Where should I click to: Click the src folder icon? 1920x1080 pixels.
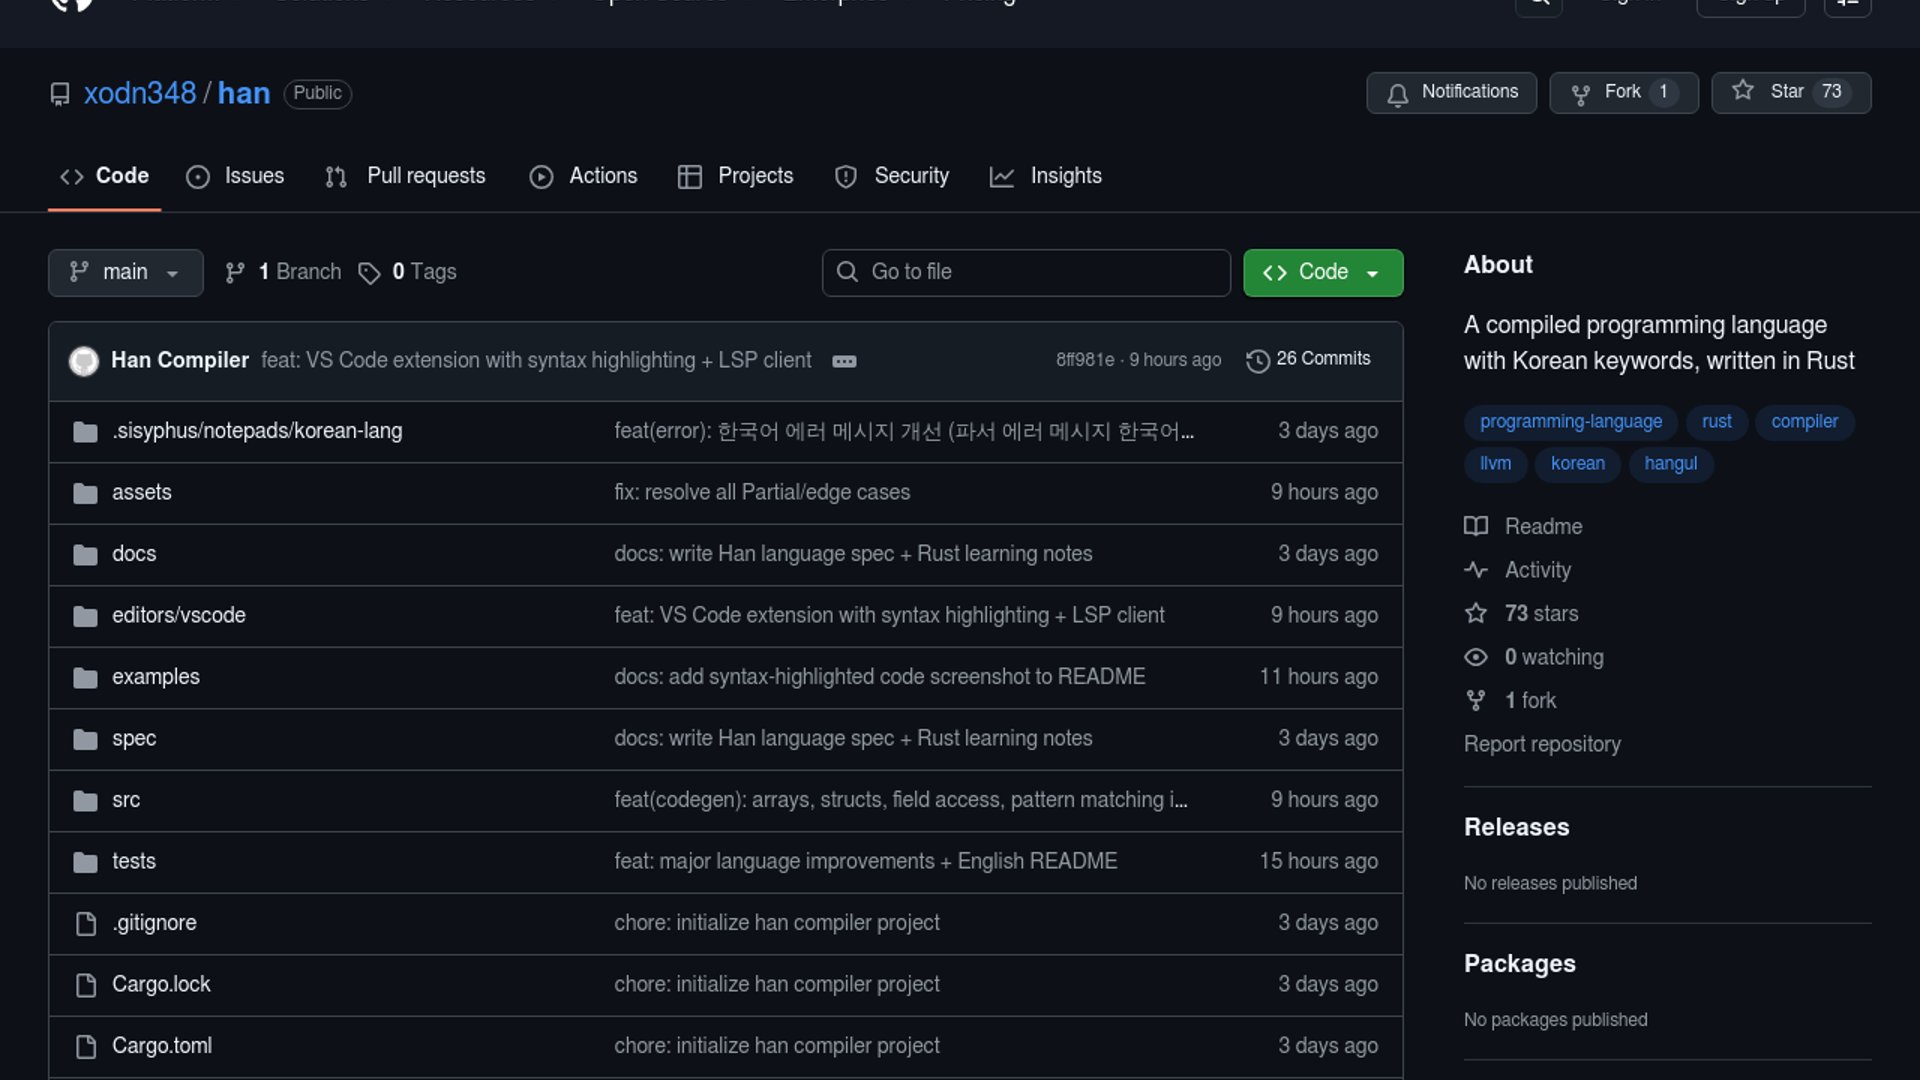coord(86,801)
